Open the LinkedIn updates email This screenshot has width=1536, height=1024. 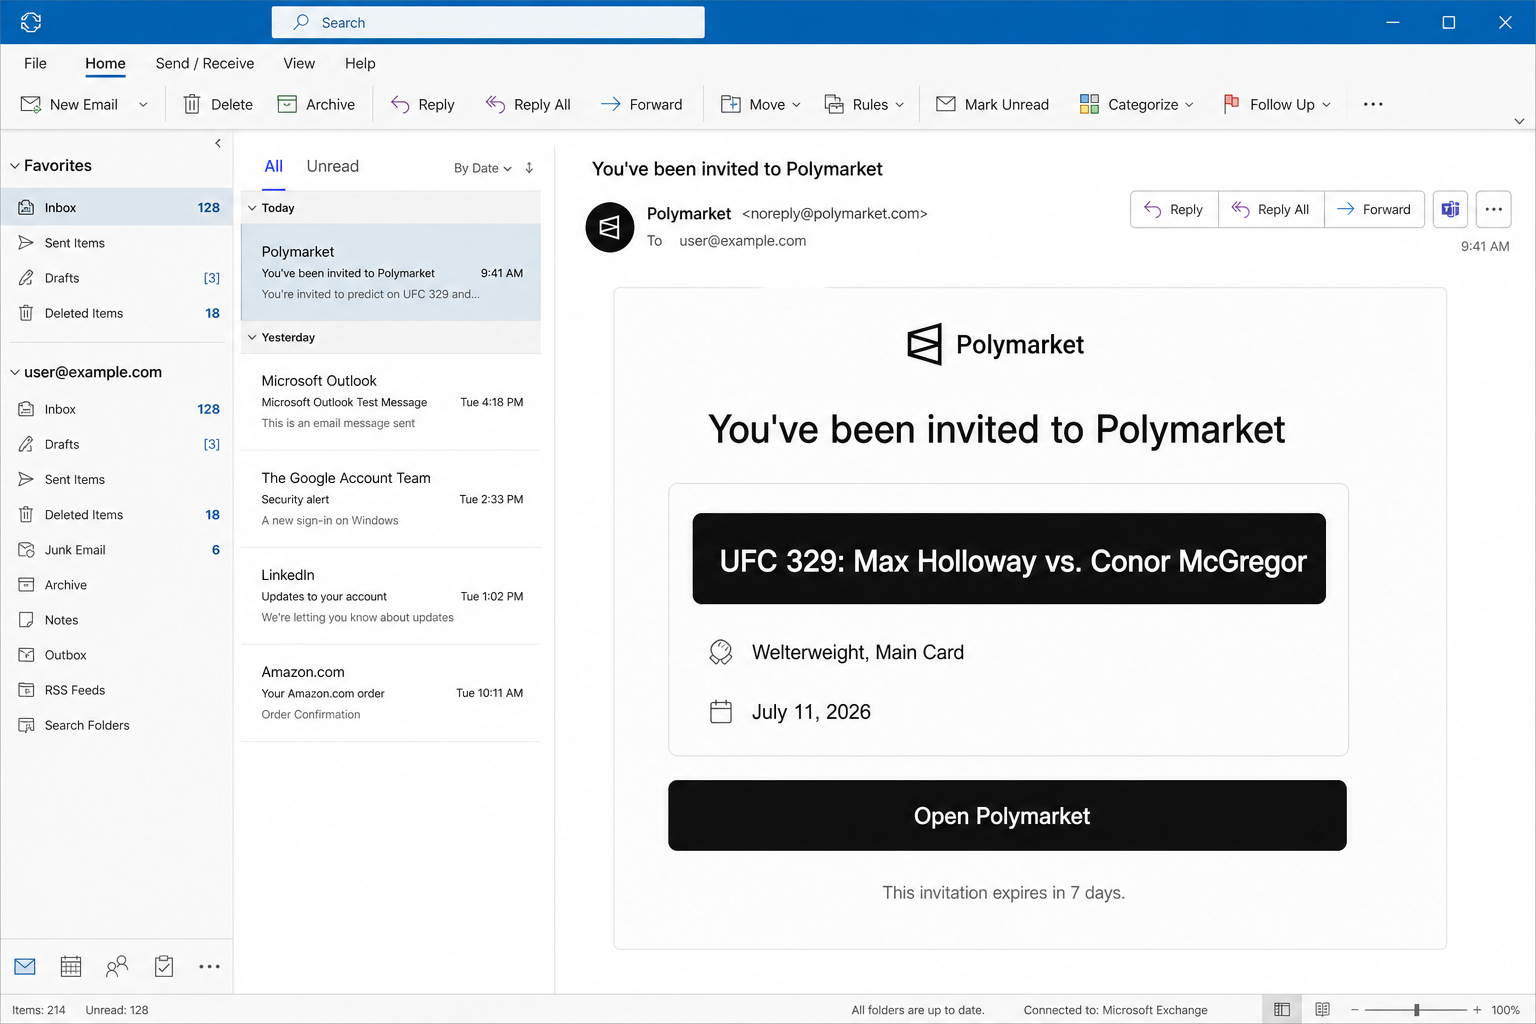[391, 596]
